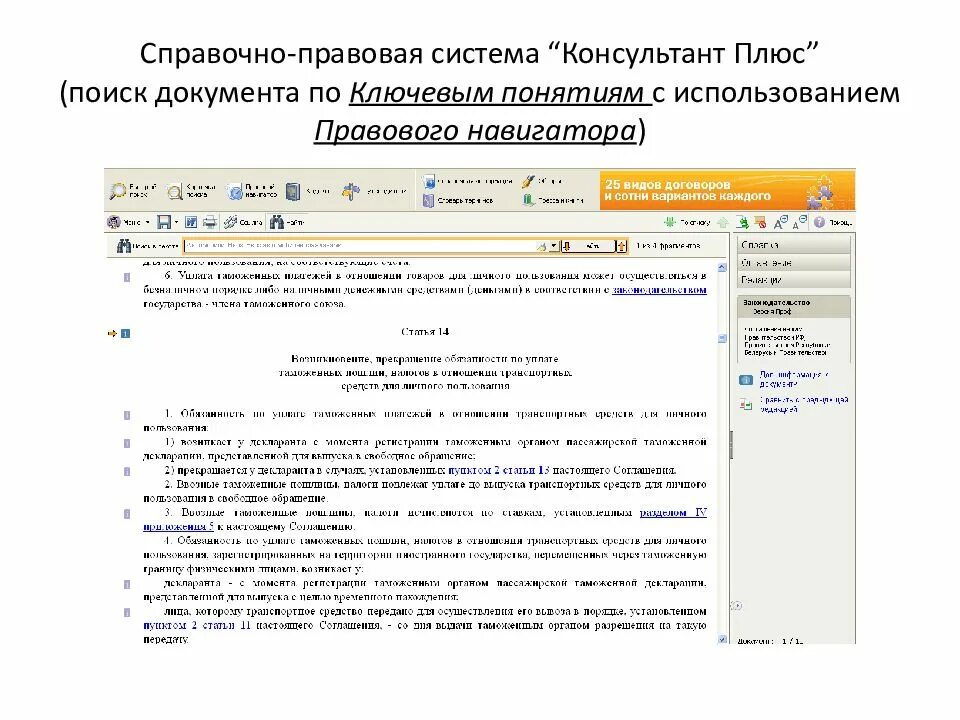This screenshot has width=960, height=720.
Task: Click the text search input field
Action: tap(359, 246)
